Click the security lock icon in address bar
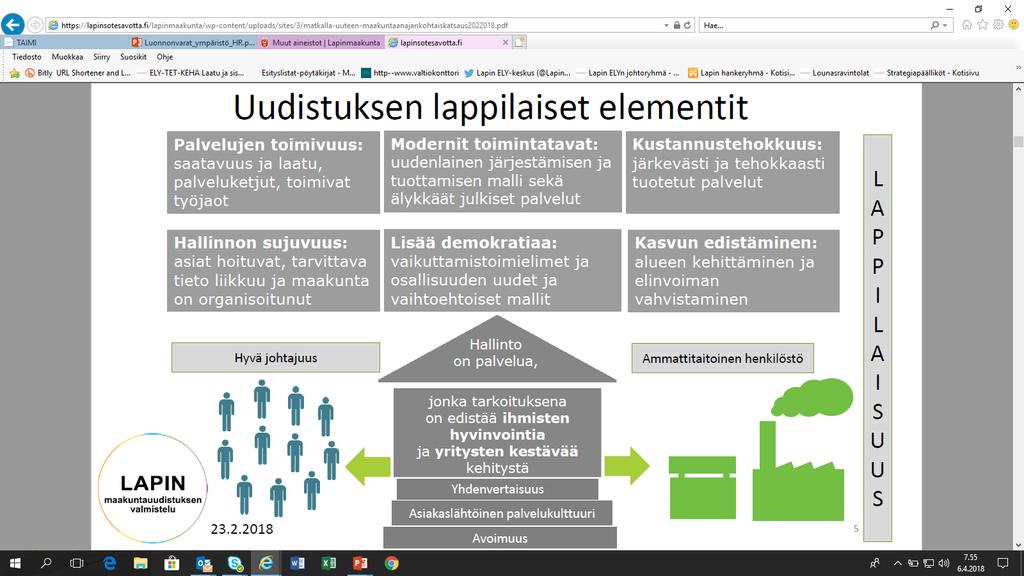 tap(677, 25)
